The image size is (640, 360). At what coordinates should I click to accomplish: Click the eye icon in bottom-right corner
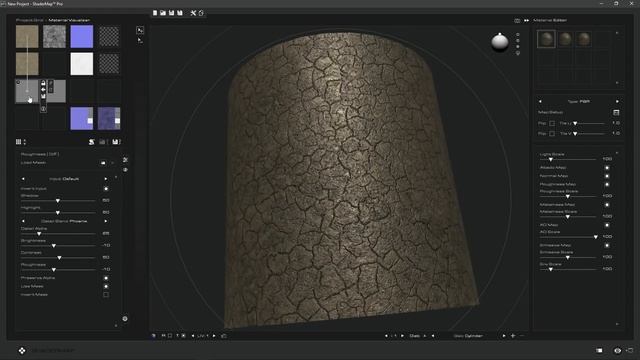point(618,351)
